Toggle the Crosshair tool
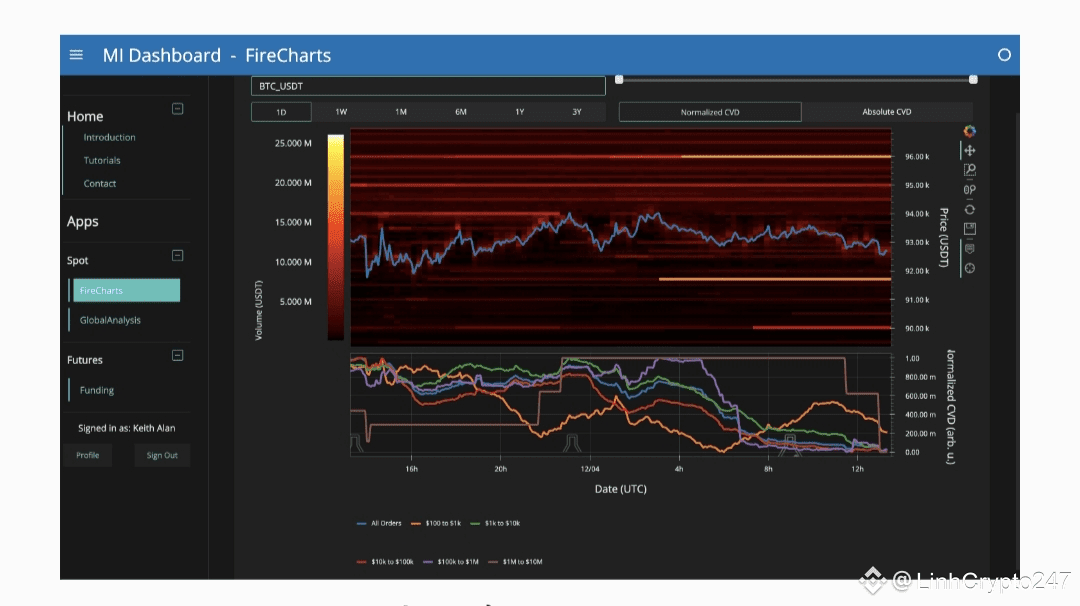 click(969, 268)
